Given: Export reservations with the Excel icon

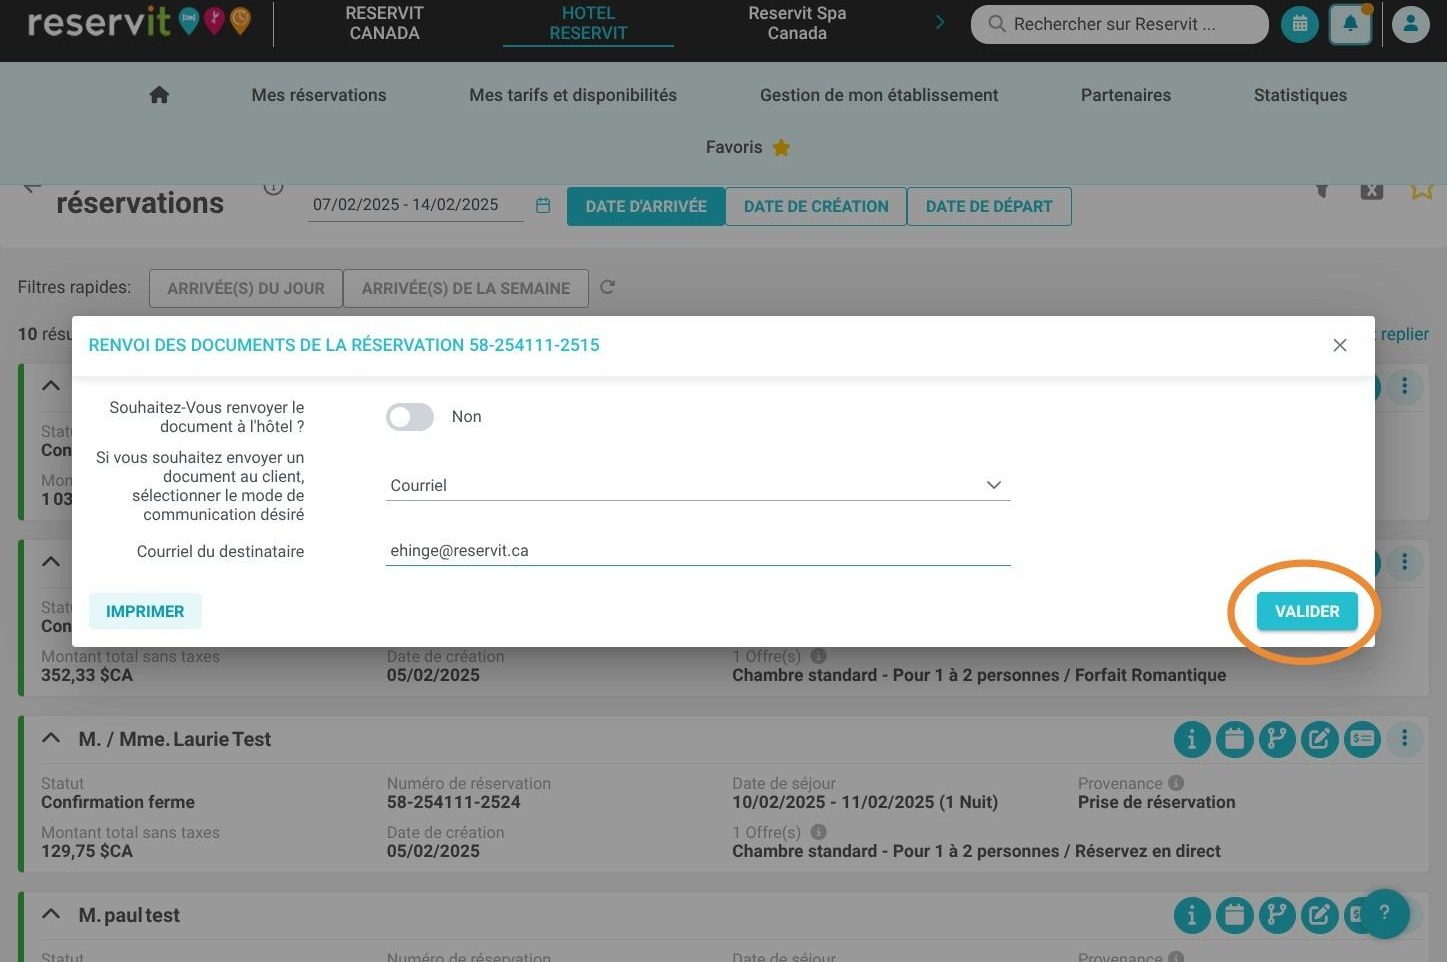Looking at the screenshot, I should click(x=1372, y=190).
